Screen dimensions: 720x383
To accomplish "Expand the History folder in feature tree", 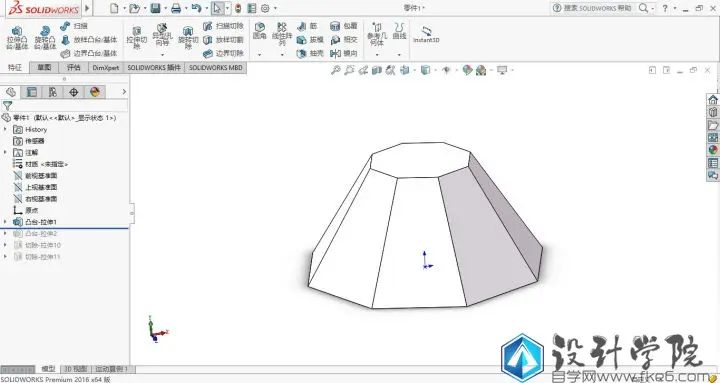I will [x=6, y=130].
